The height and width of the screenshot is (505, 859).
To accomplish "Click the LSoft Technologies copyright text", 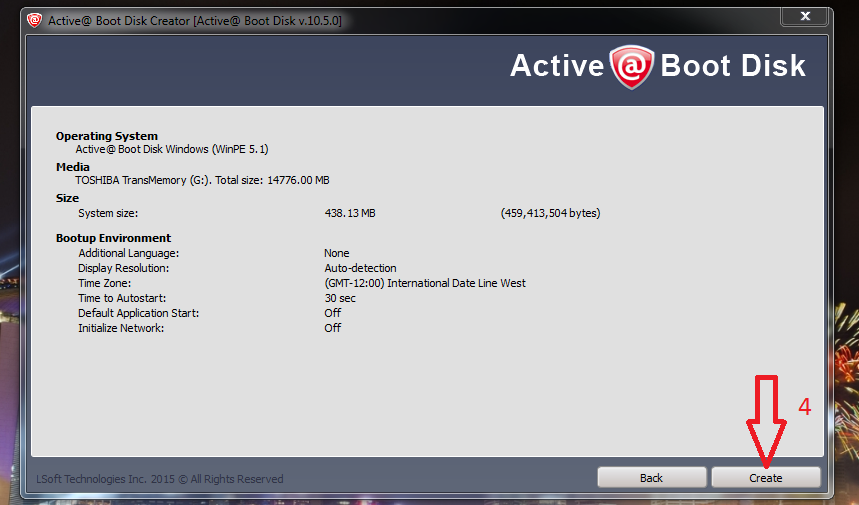I will 160,479.
